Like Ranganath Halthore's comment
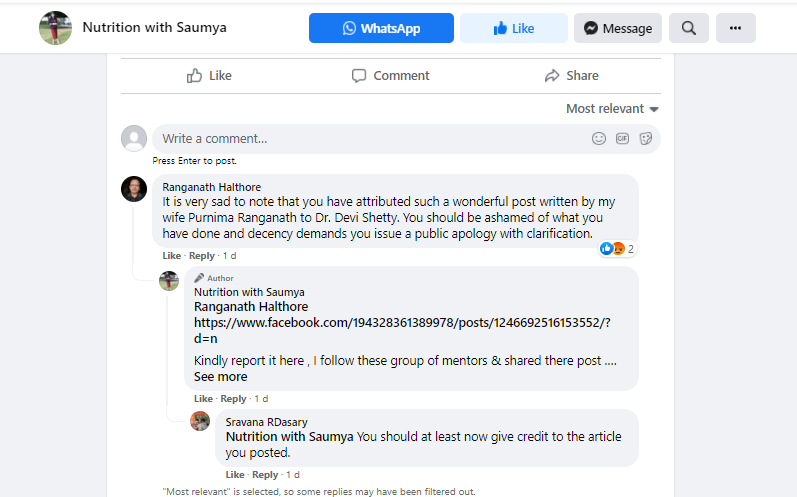 pyautogui.click(x=172, y=256)
